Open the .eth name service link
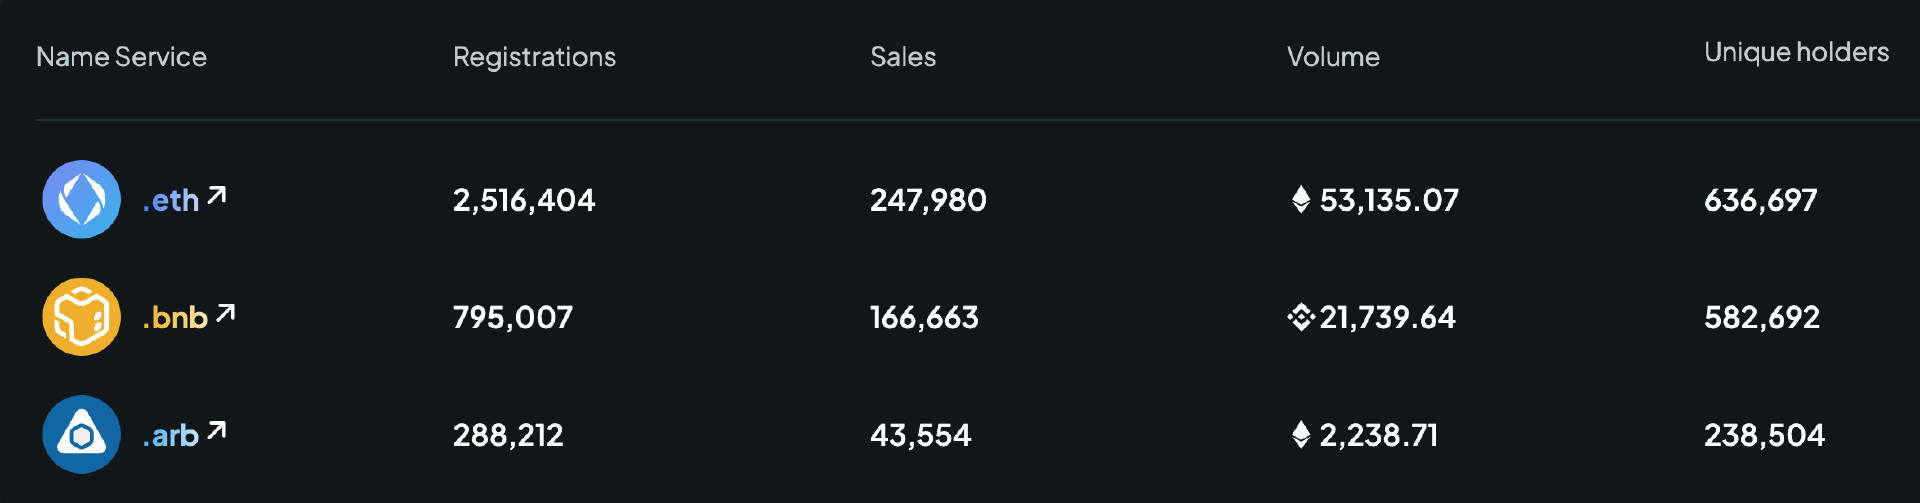 tap(171, 201)
